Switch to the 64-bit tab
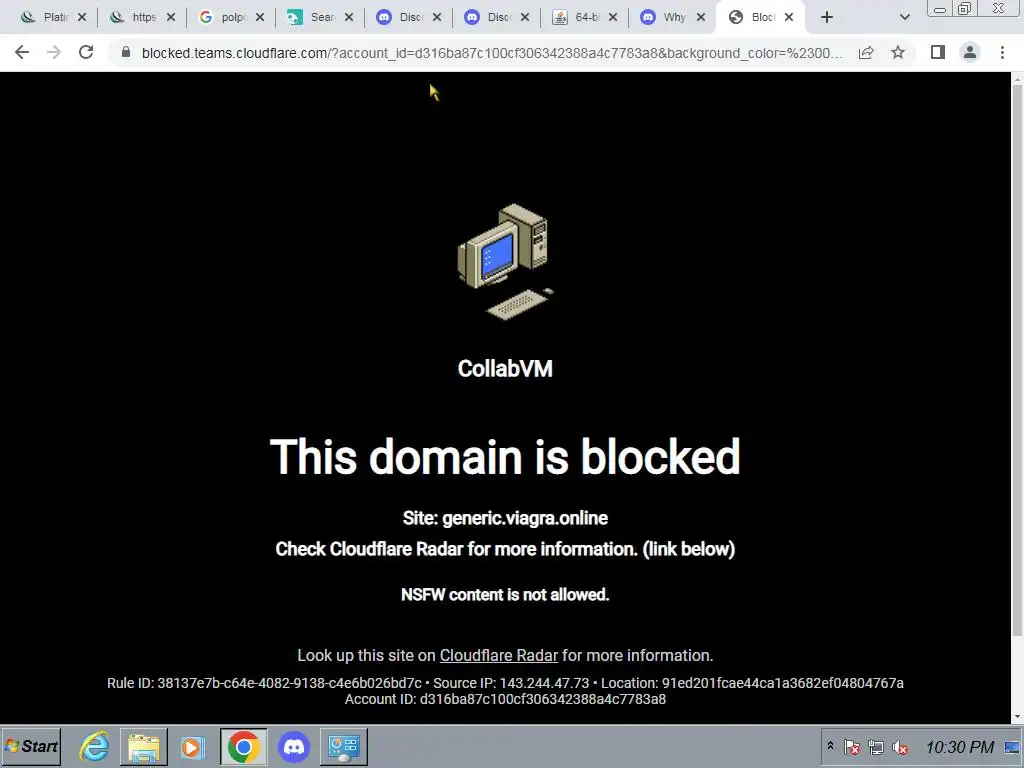The image size is (1024, 768). (577, 17)
